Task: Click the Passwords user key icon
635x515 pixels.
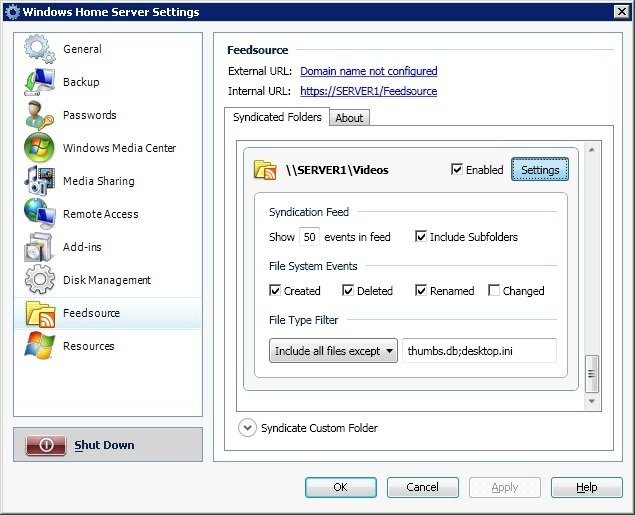Action: [x=39, y=115]
